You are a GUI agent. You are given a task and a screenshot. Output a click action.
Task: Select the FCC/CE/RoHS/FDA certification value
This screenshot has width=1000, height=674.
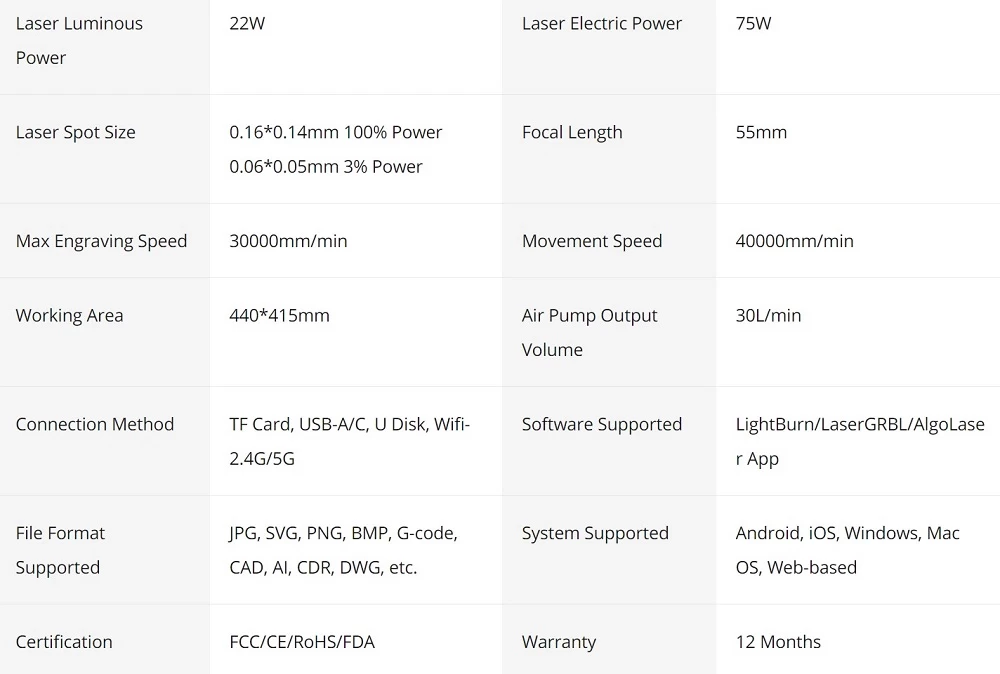302,642
